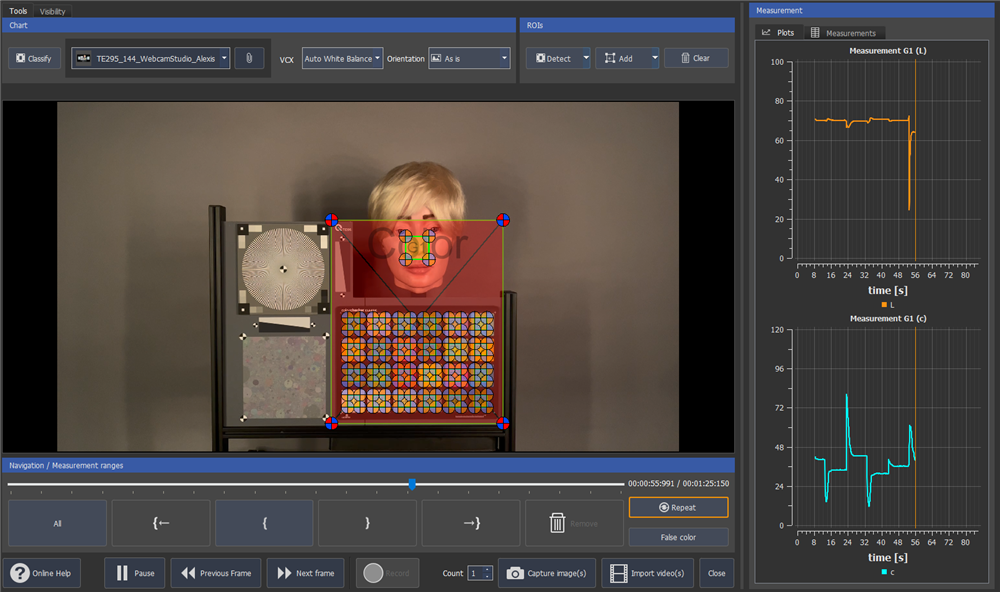
Task: Click the cyan c legend swatch
Action: (884, 572)
